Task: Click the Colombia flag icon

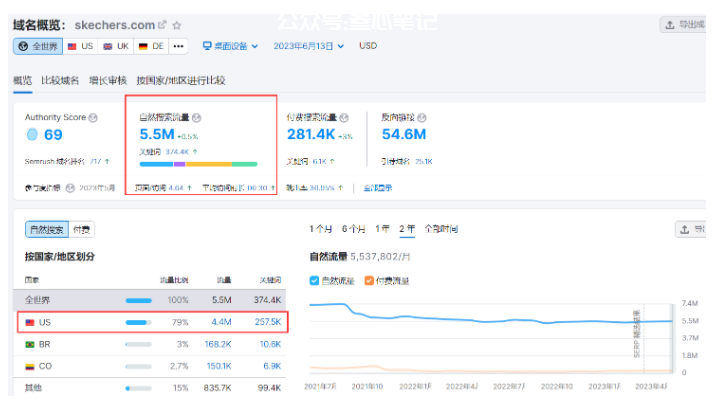Action: coord(30,366)
